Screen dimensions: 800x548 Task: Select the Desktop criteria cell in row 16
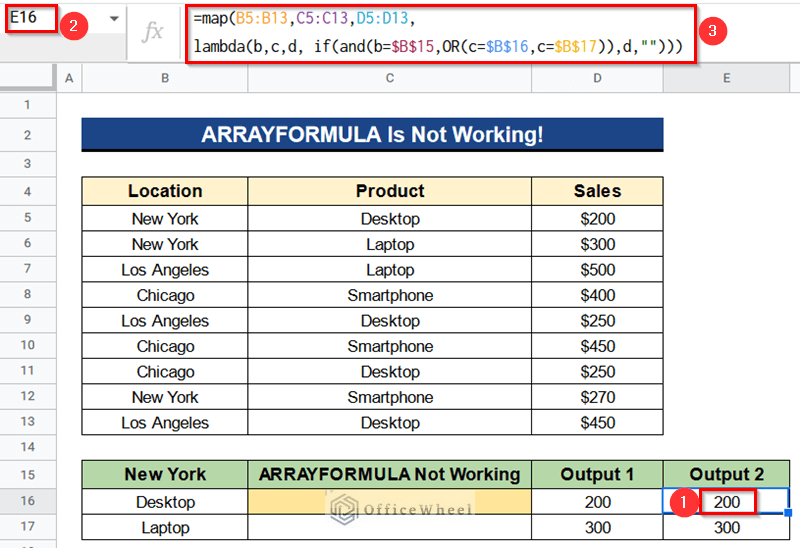coord(165,502)
